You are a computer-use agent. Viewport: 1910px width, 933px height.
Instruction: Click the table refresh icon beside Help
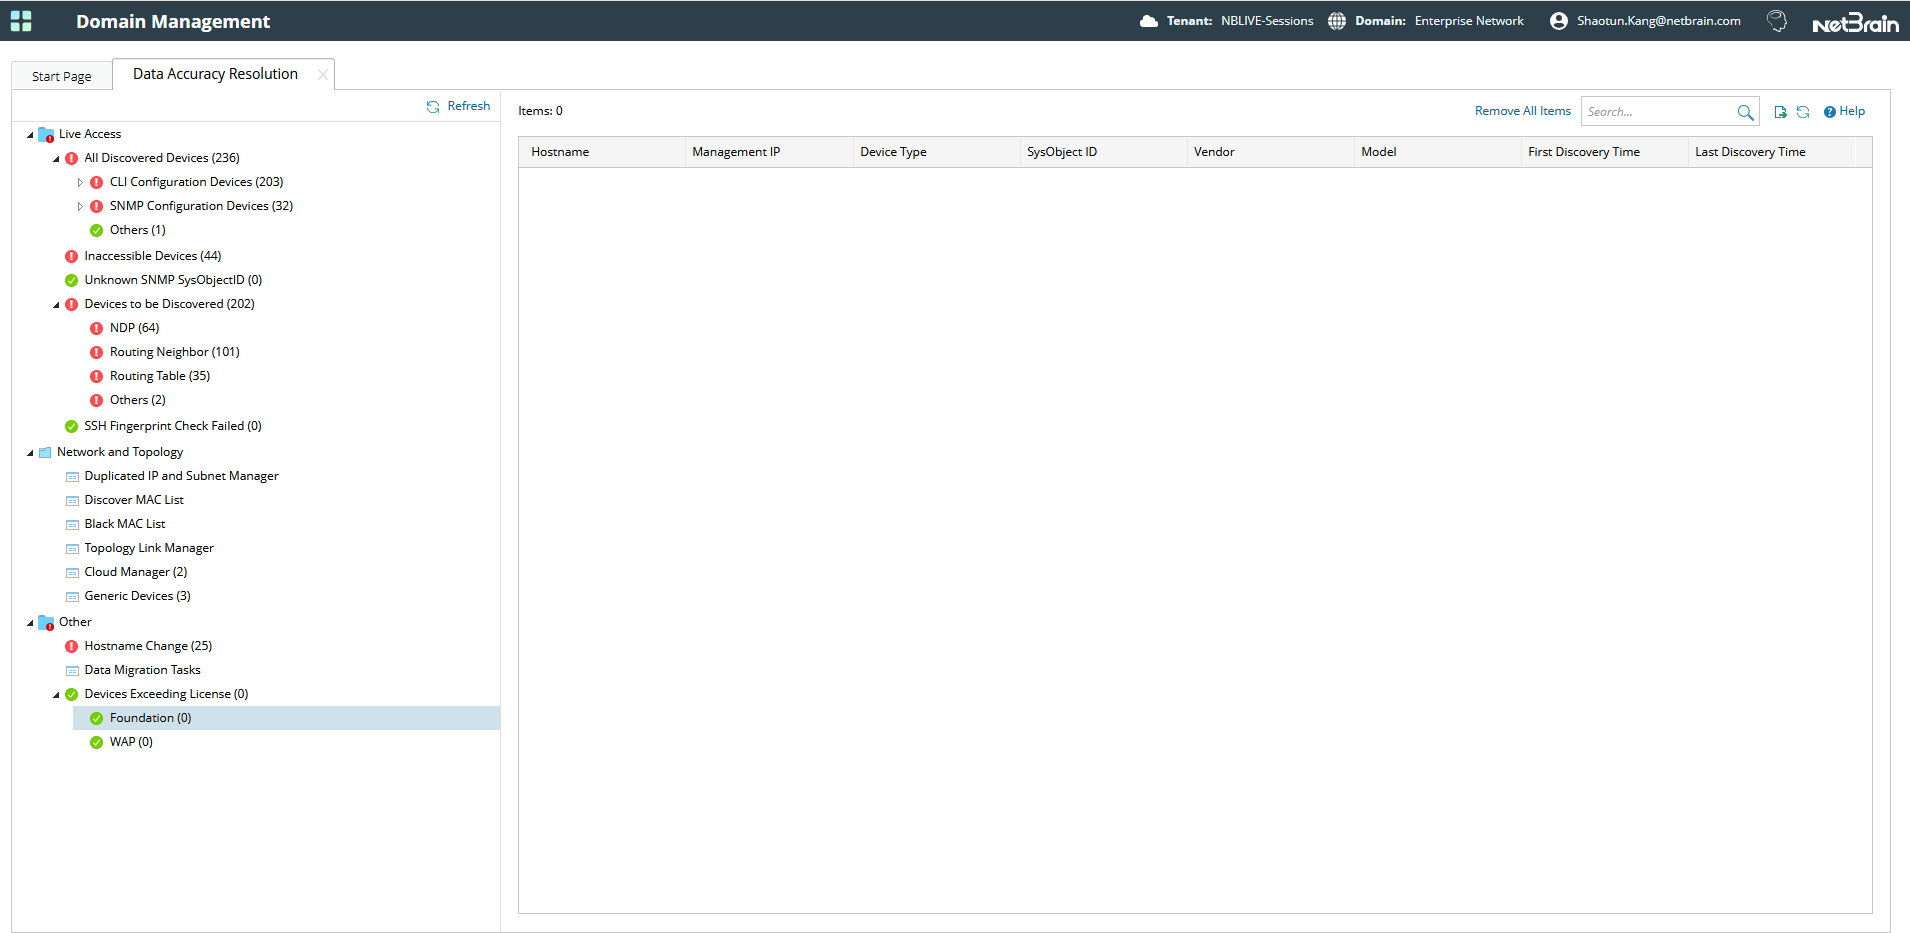pyautogui.click(x=1803, y=112)
